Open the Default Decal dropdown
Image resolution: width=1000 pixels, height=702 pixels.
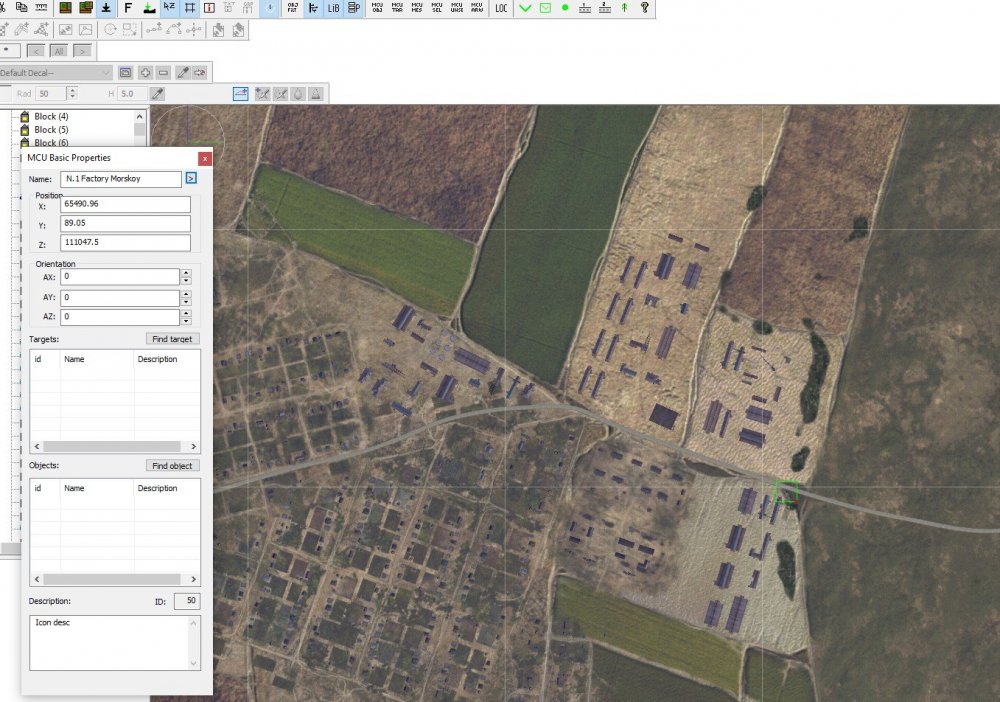tap(105, 72)
